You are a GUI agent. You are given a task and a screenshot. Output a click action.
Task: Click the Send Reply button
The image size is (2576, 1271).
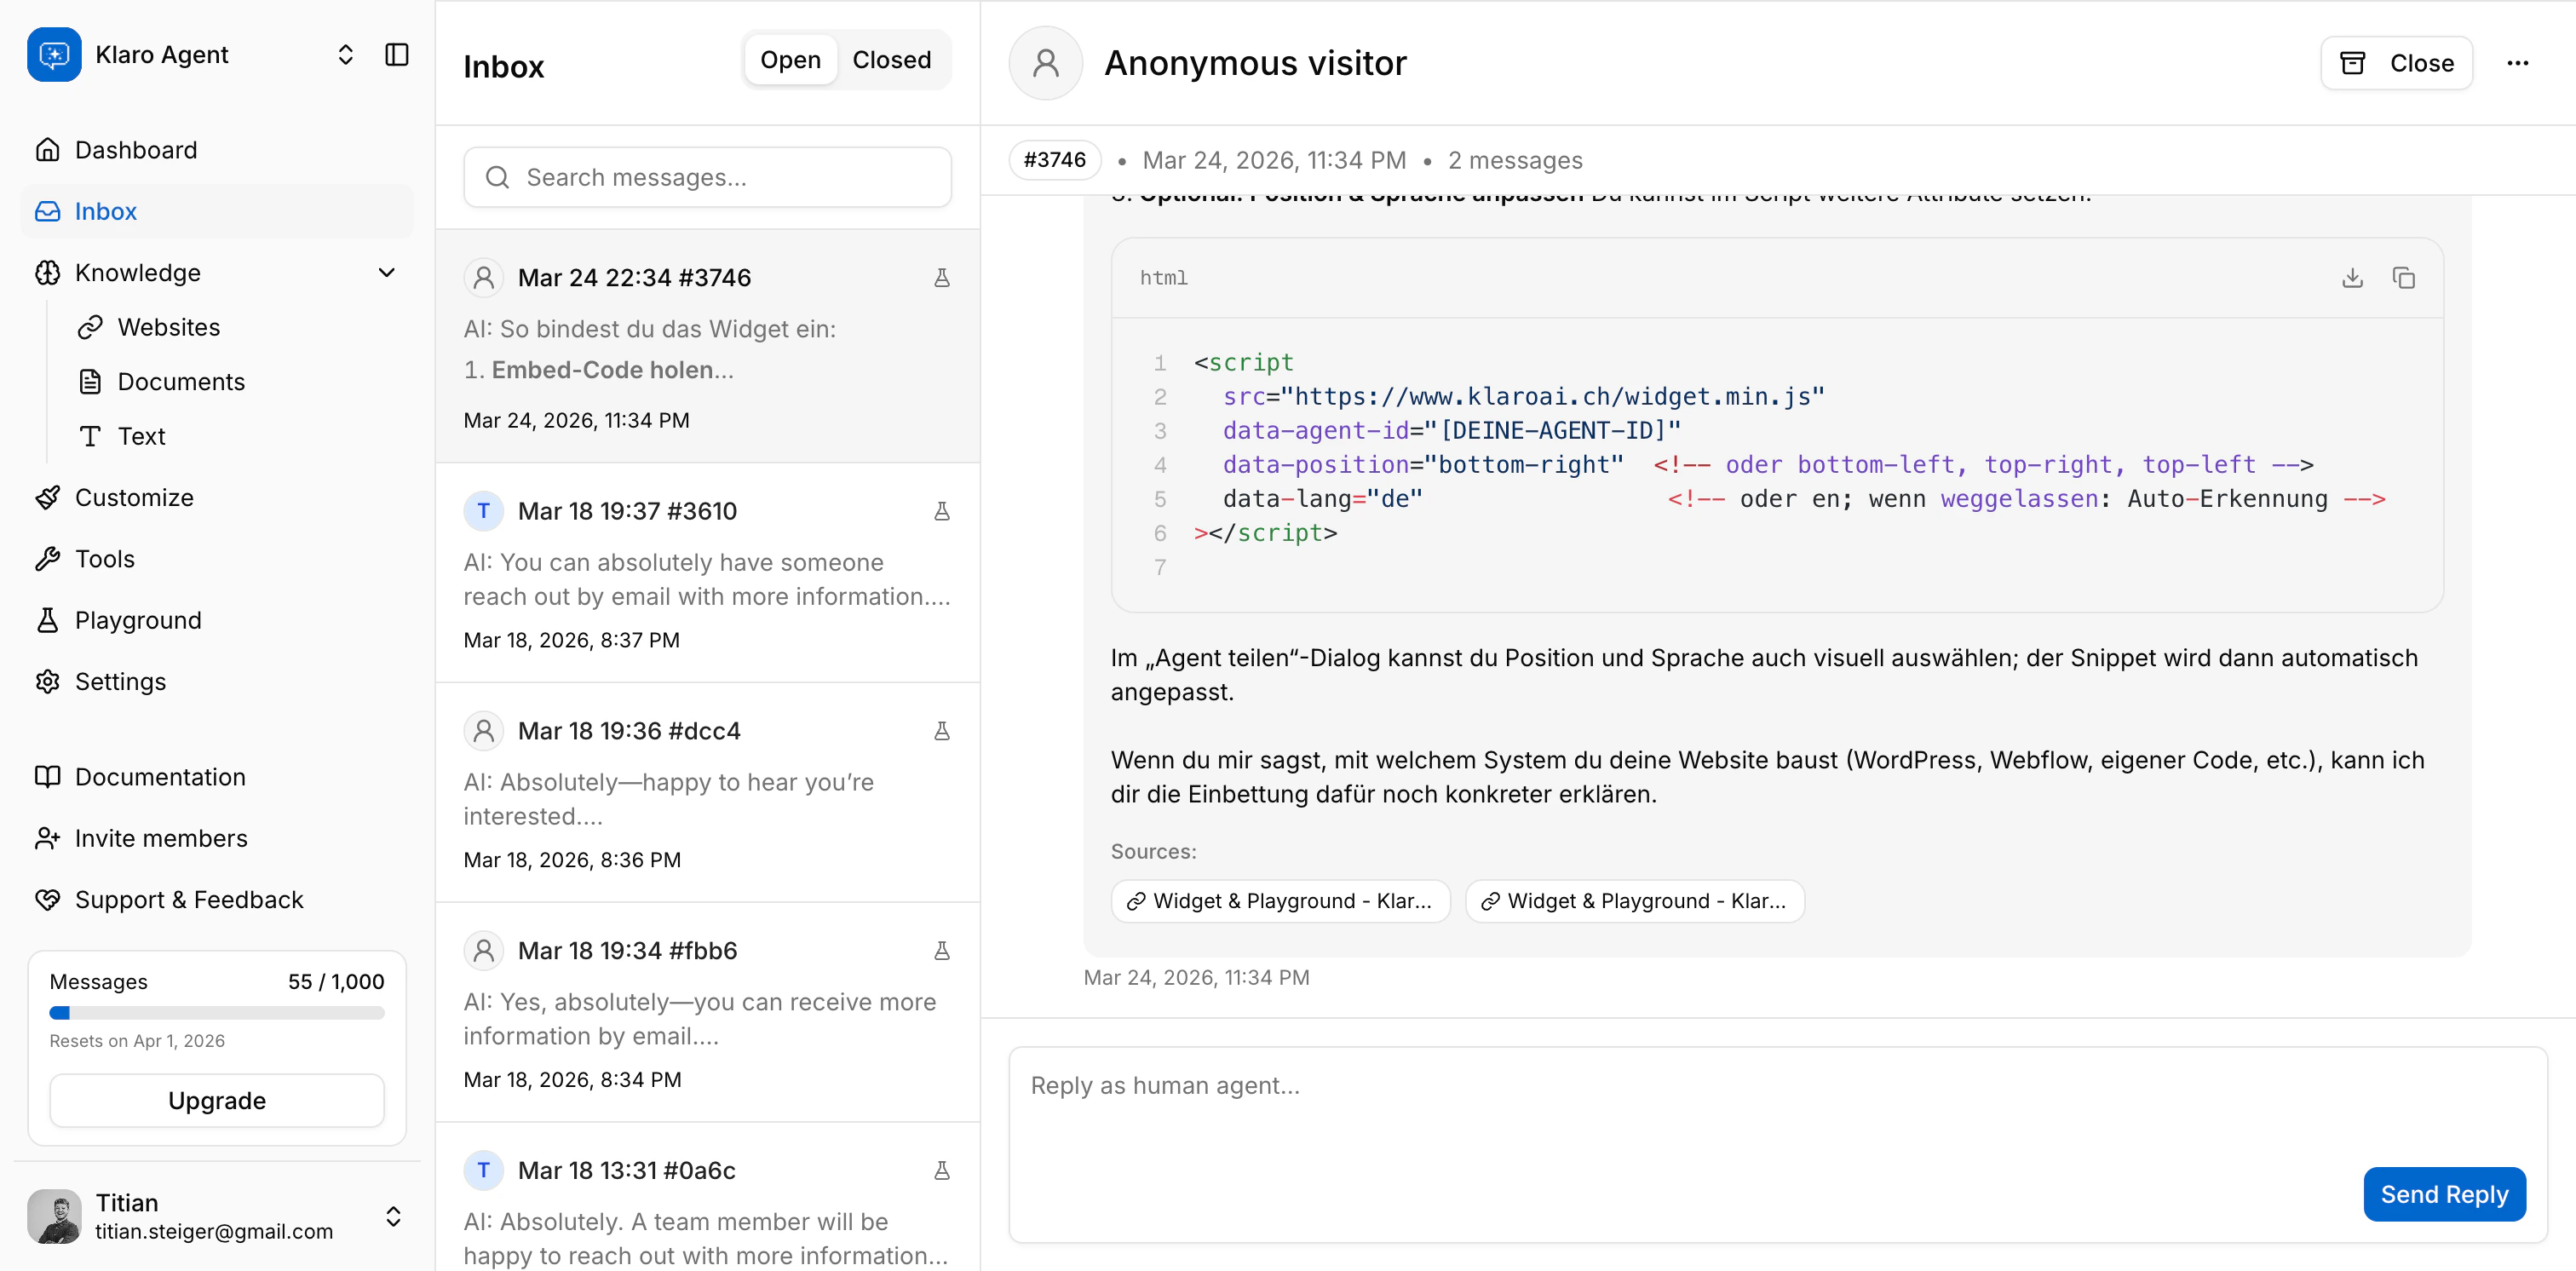2443,1194
